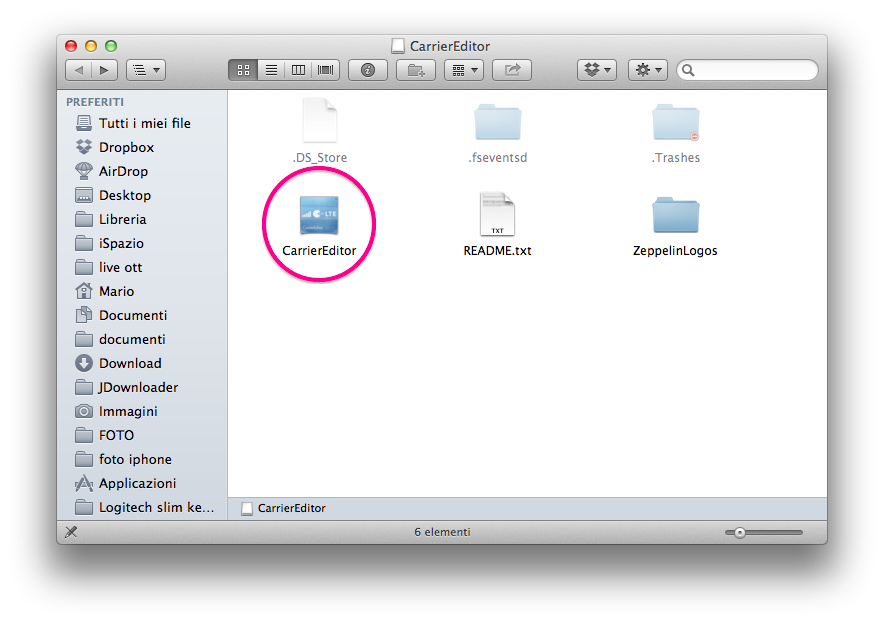Go back with the back arrow button
The image size is (884, 623).
pos(79,70)
